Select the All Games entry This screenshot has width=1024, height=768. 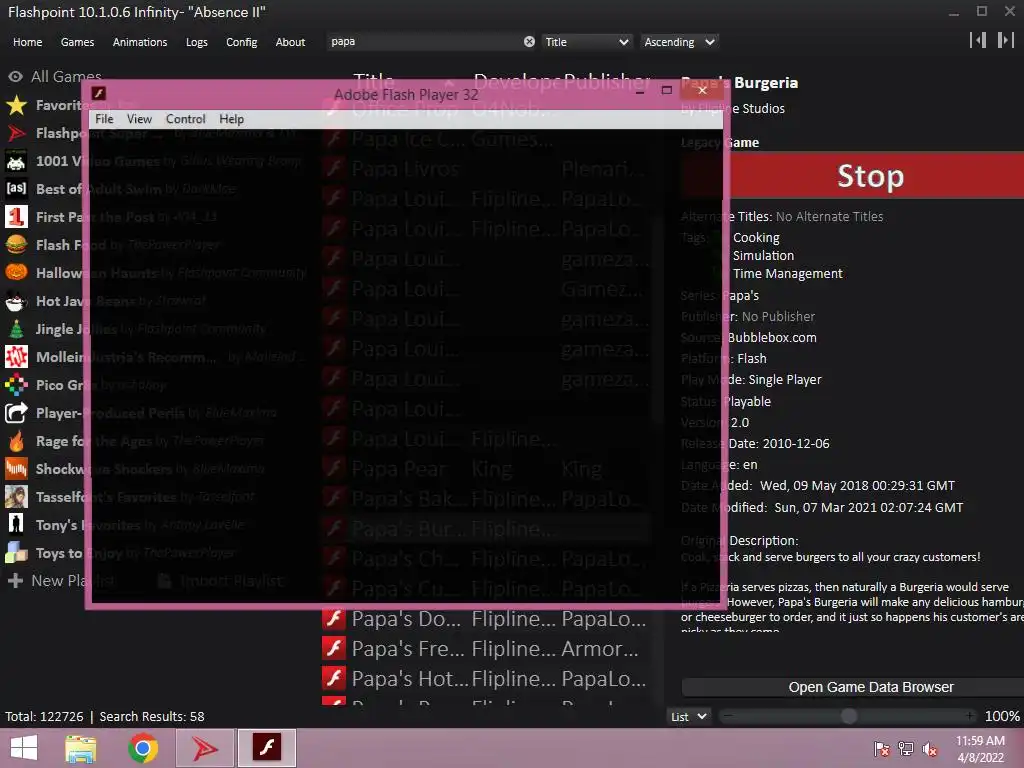pyautogui.click(x=56, y=76)
